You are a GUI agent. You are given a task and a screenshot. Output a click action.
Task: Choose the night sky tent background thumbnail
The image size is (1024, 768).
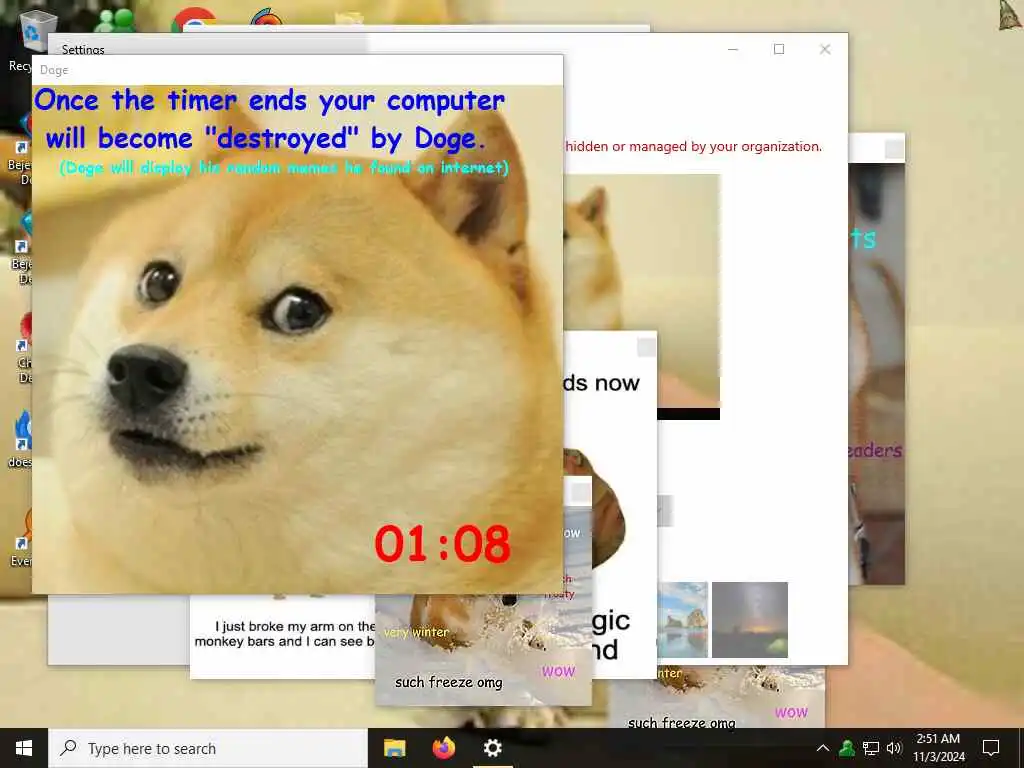pos(750,620)
